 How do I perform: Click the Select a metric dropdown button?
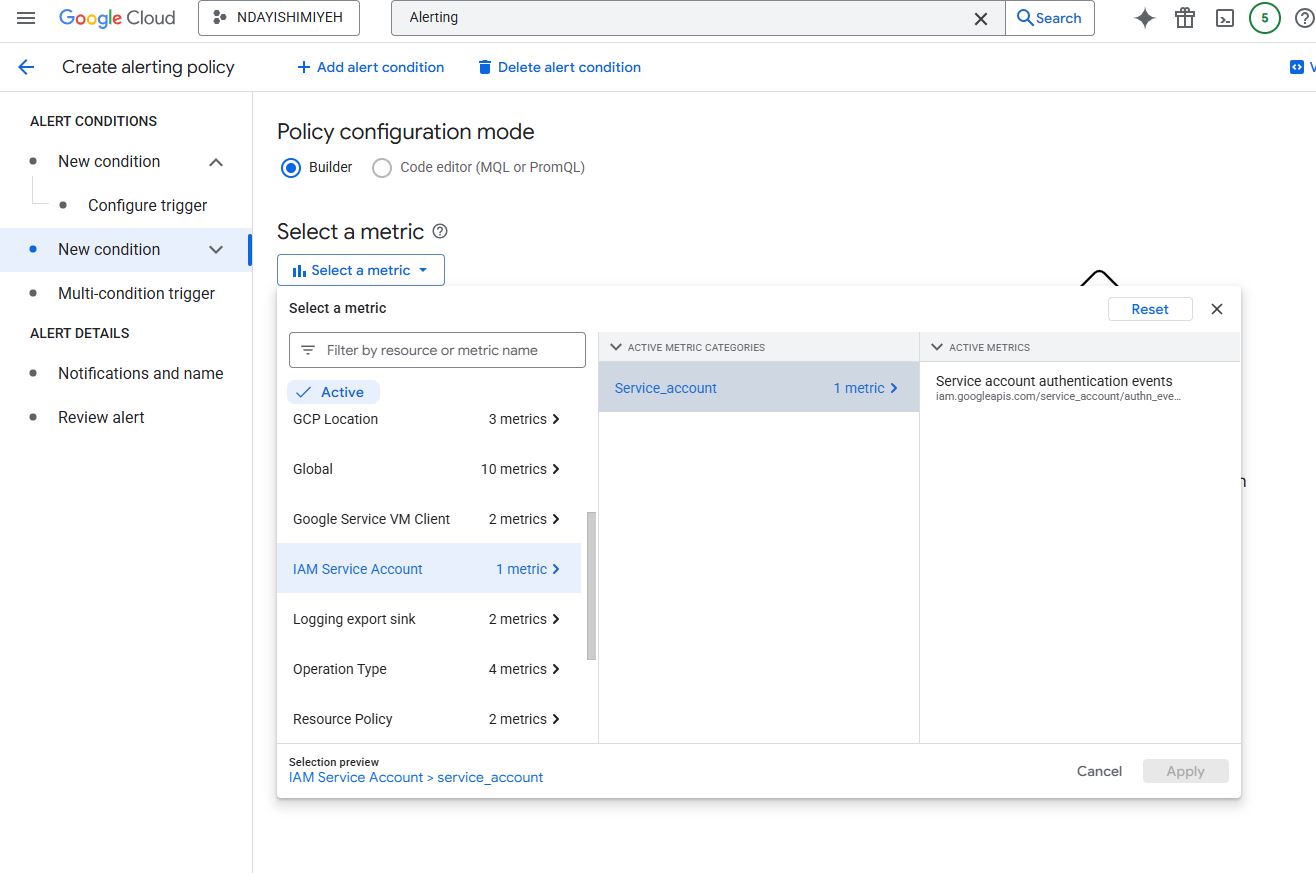tap(361, 270)
